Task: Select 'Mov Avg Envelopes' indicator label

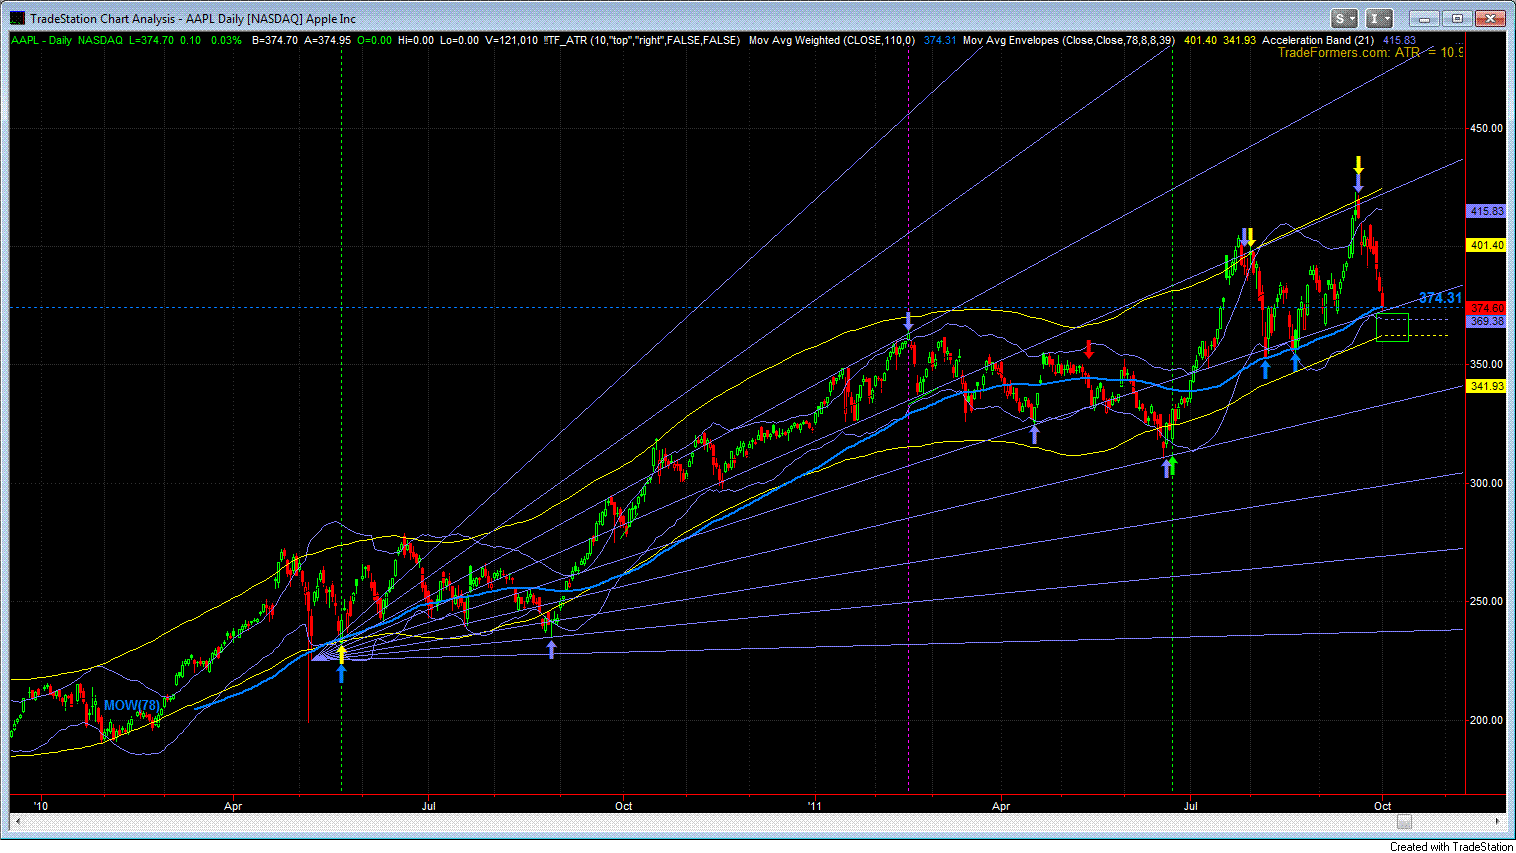Action: pos(1068,40)
